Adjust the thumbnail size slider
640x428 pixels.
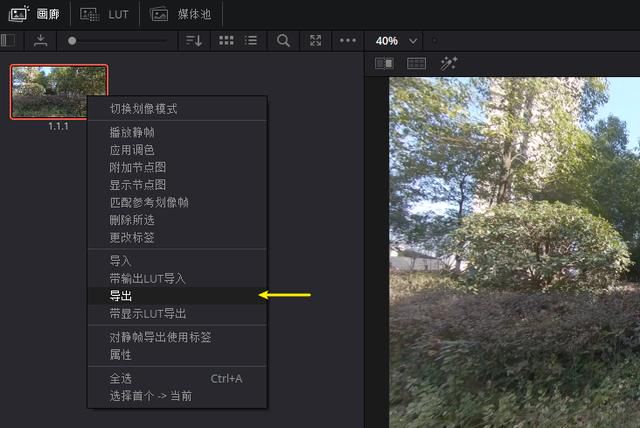tap(118, 41)
